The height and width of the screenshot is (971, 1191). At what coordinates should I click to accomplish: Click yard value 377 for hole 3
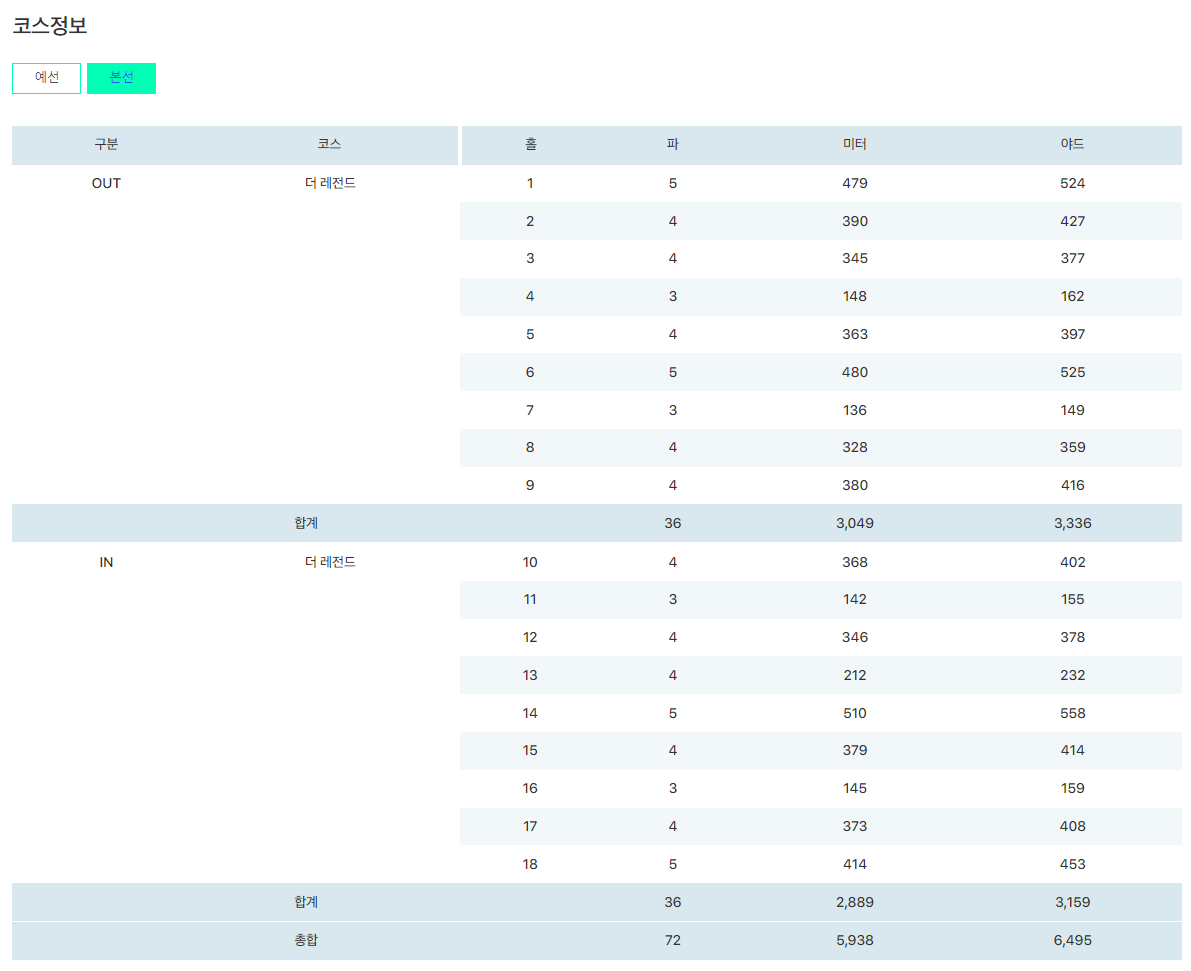pyautogui.click(x=1073, y=258)
